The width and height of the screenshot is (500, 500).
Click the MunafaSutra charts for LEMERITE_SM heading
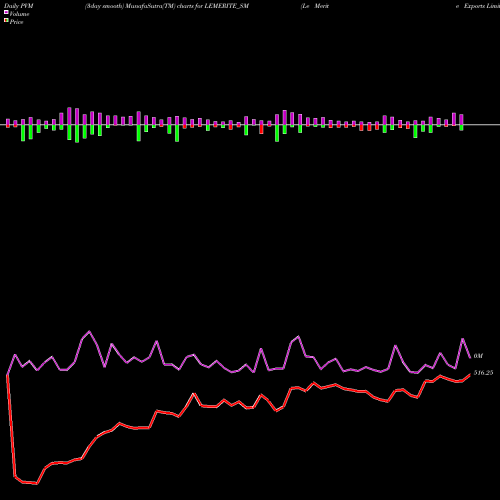(167, 6)
